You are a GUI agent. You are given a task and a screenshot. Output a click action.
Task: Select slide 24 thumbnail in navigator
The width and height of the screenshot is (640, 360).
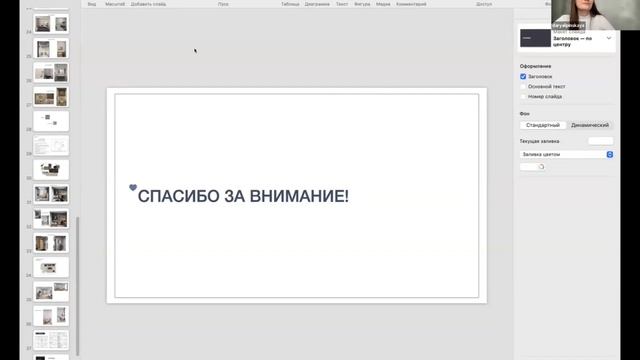coord(51,24)
